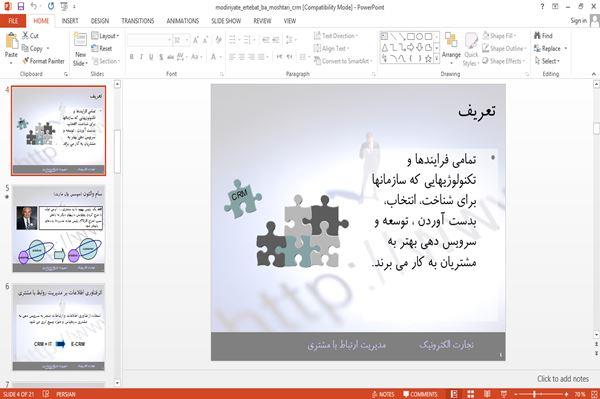Click Convert to SmartArt button
The image size is (600, 399).
(342, 61)
